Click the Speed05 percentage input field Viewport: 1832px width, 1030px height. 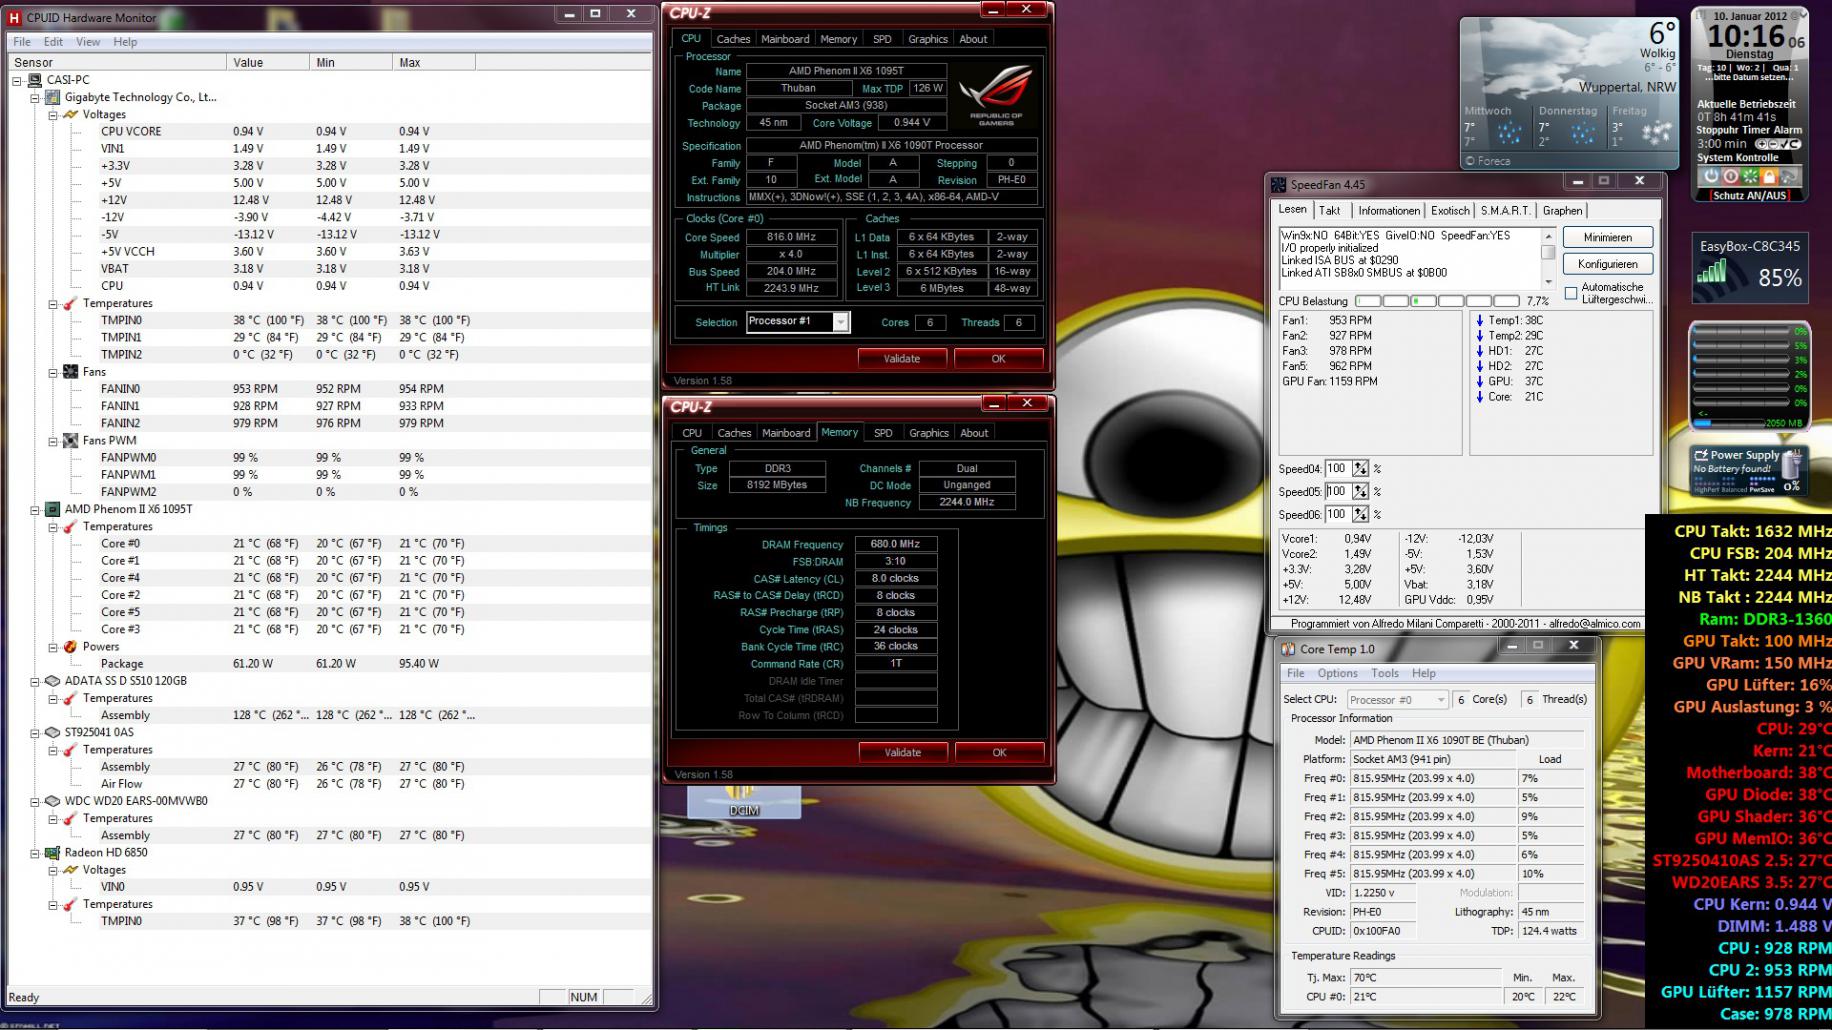tap(1338, 491)
